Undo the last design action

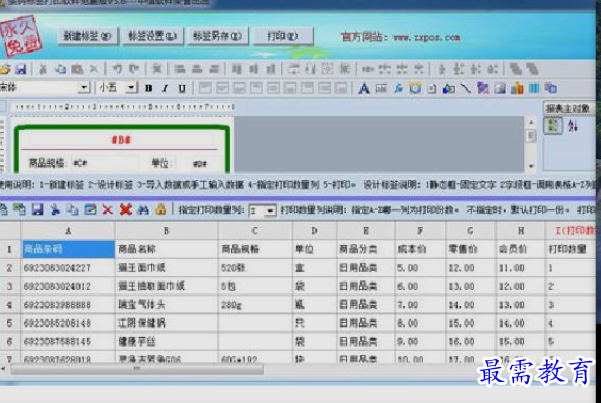click(117, 69)
